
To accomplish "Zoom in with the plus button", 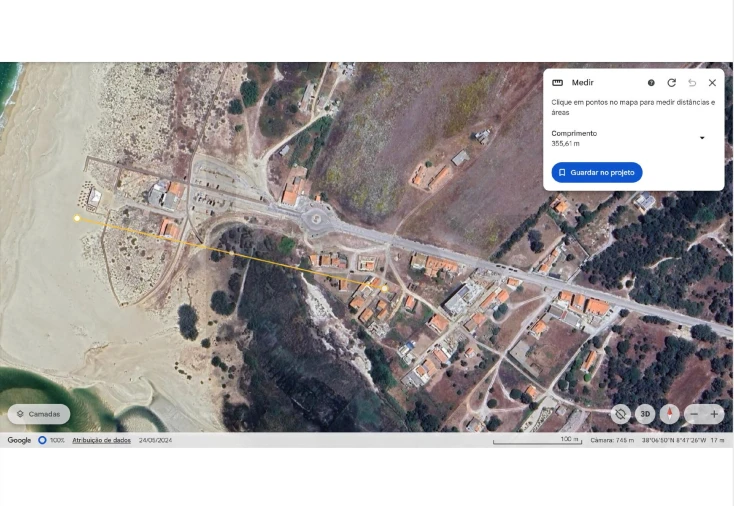I will [714, 414].
